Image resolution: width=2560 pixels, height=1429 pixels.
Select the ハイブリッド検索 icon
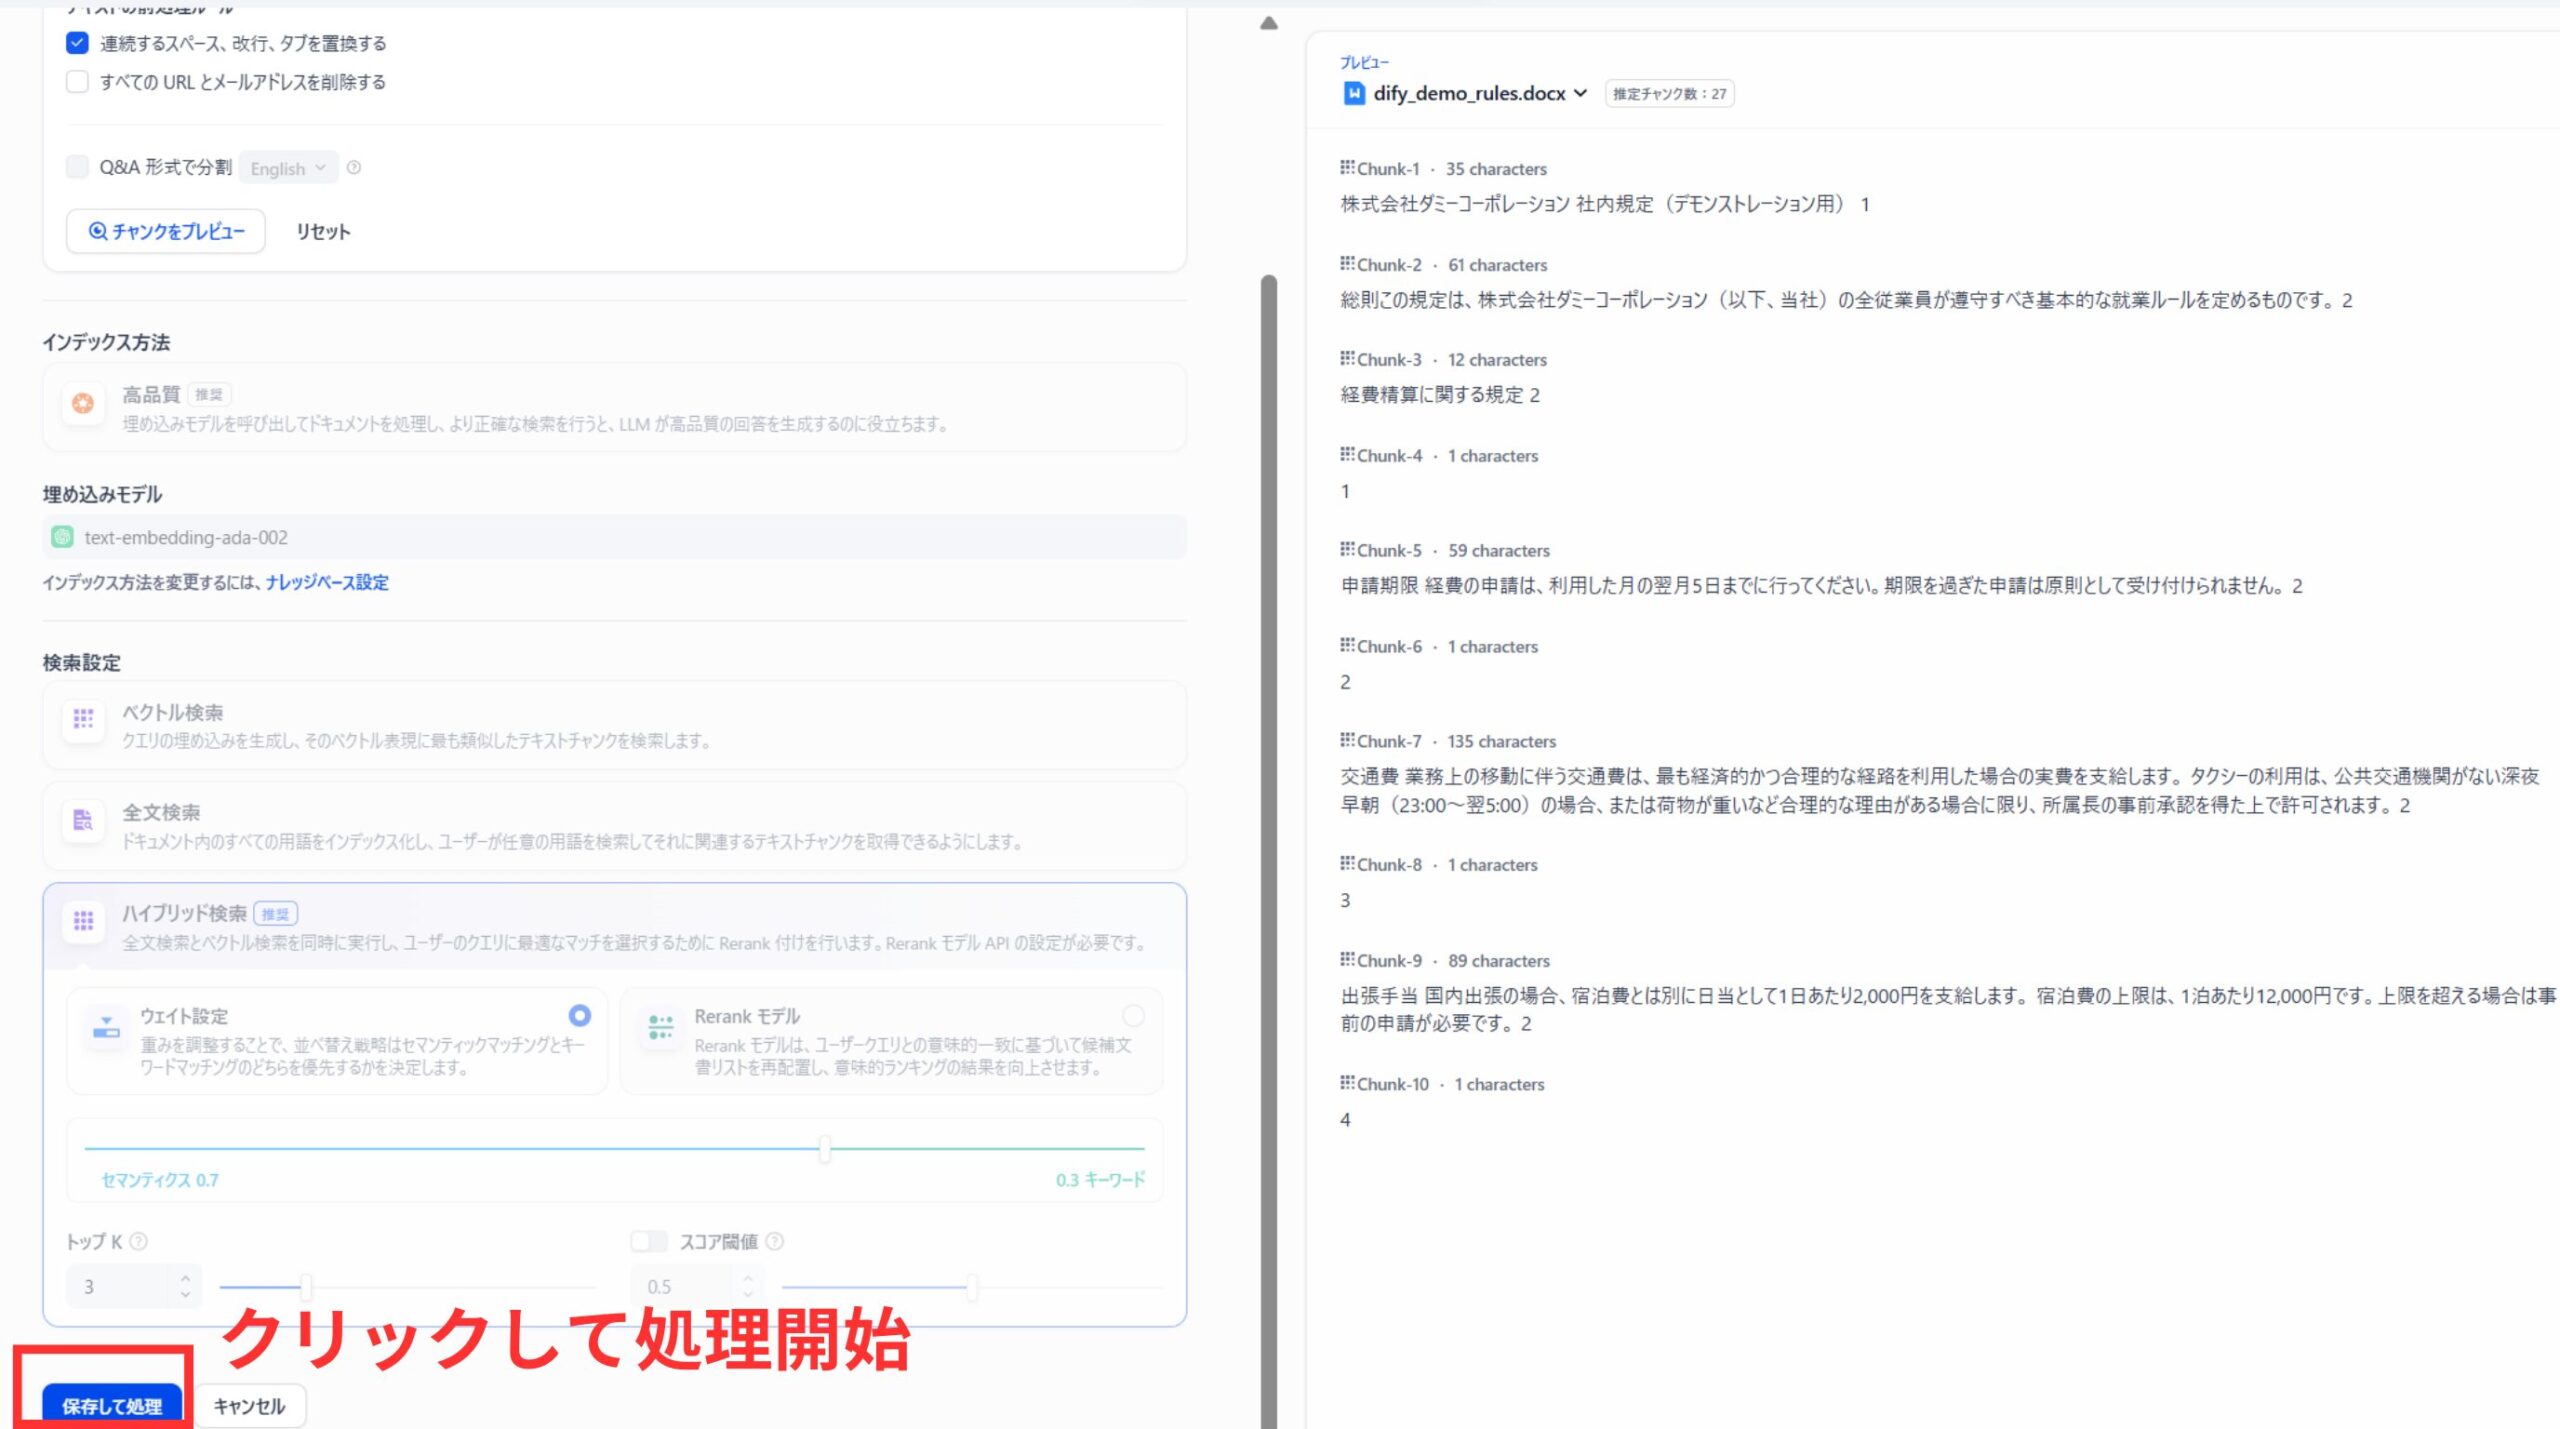(x=83, y=920)
